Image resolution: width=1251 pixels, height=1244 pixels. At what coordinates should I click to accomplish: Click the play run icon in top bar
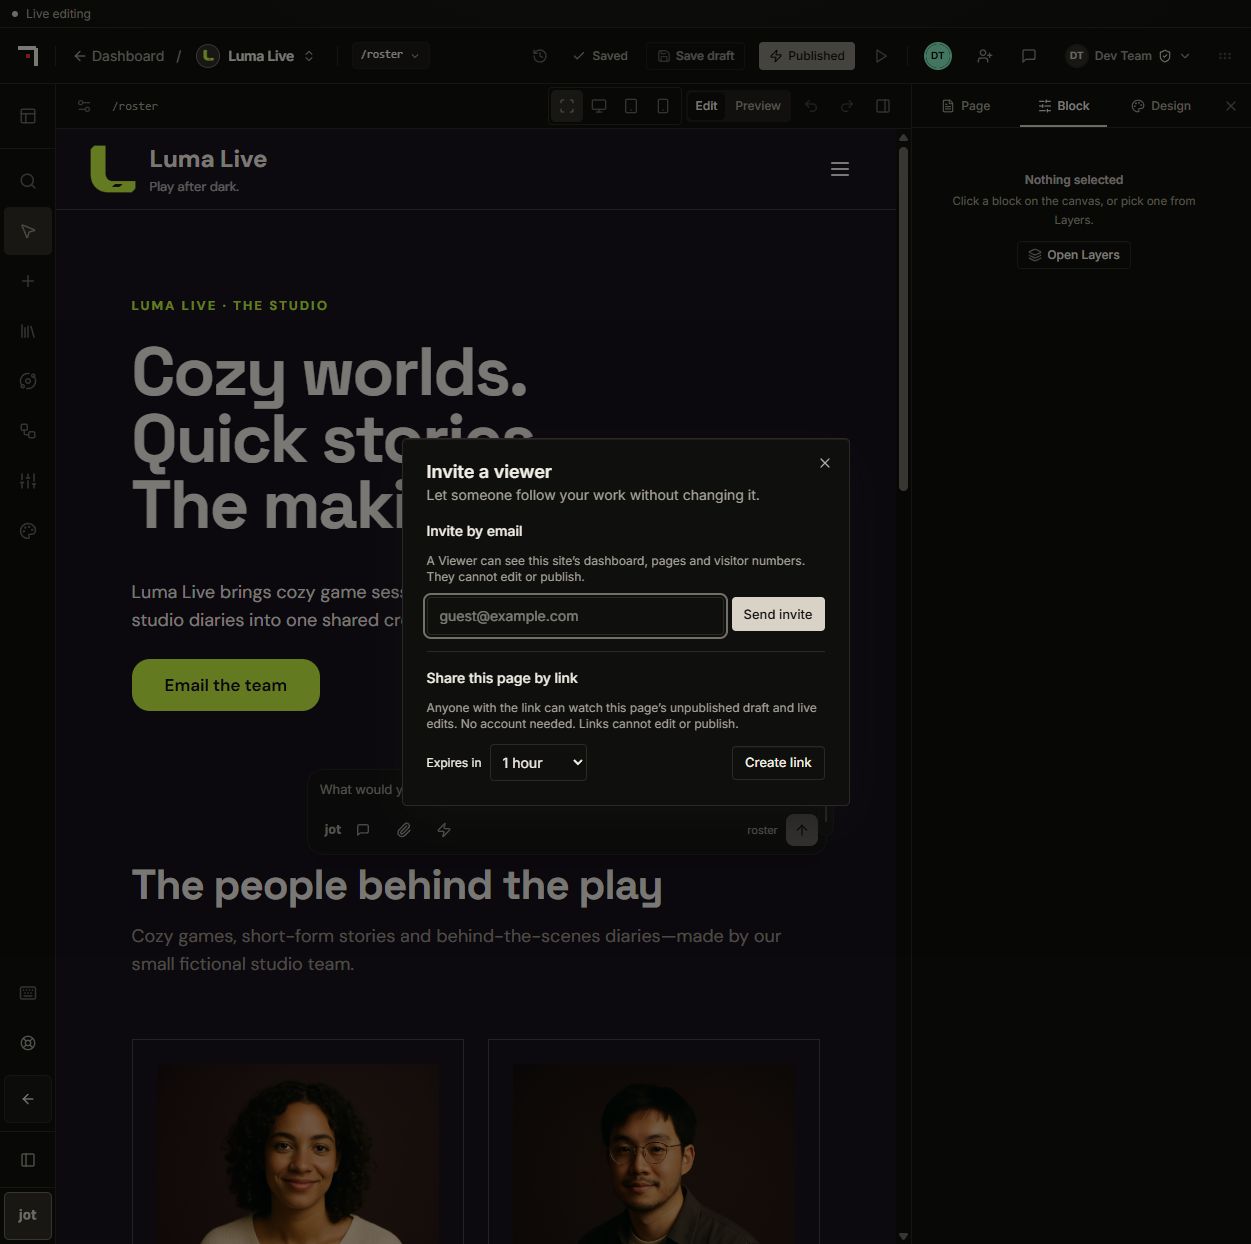click(x=881, y=56)
